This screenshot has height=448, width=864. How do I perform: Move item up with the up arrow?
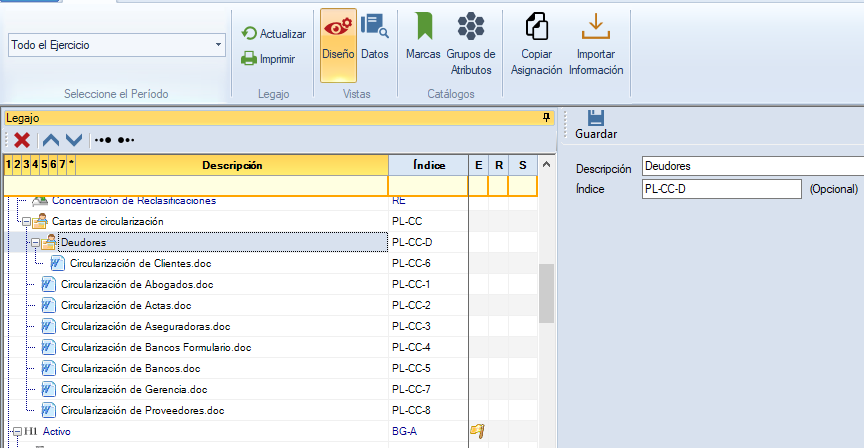point(50,140)
